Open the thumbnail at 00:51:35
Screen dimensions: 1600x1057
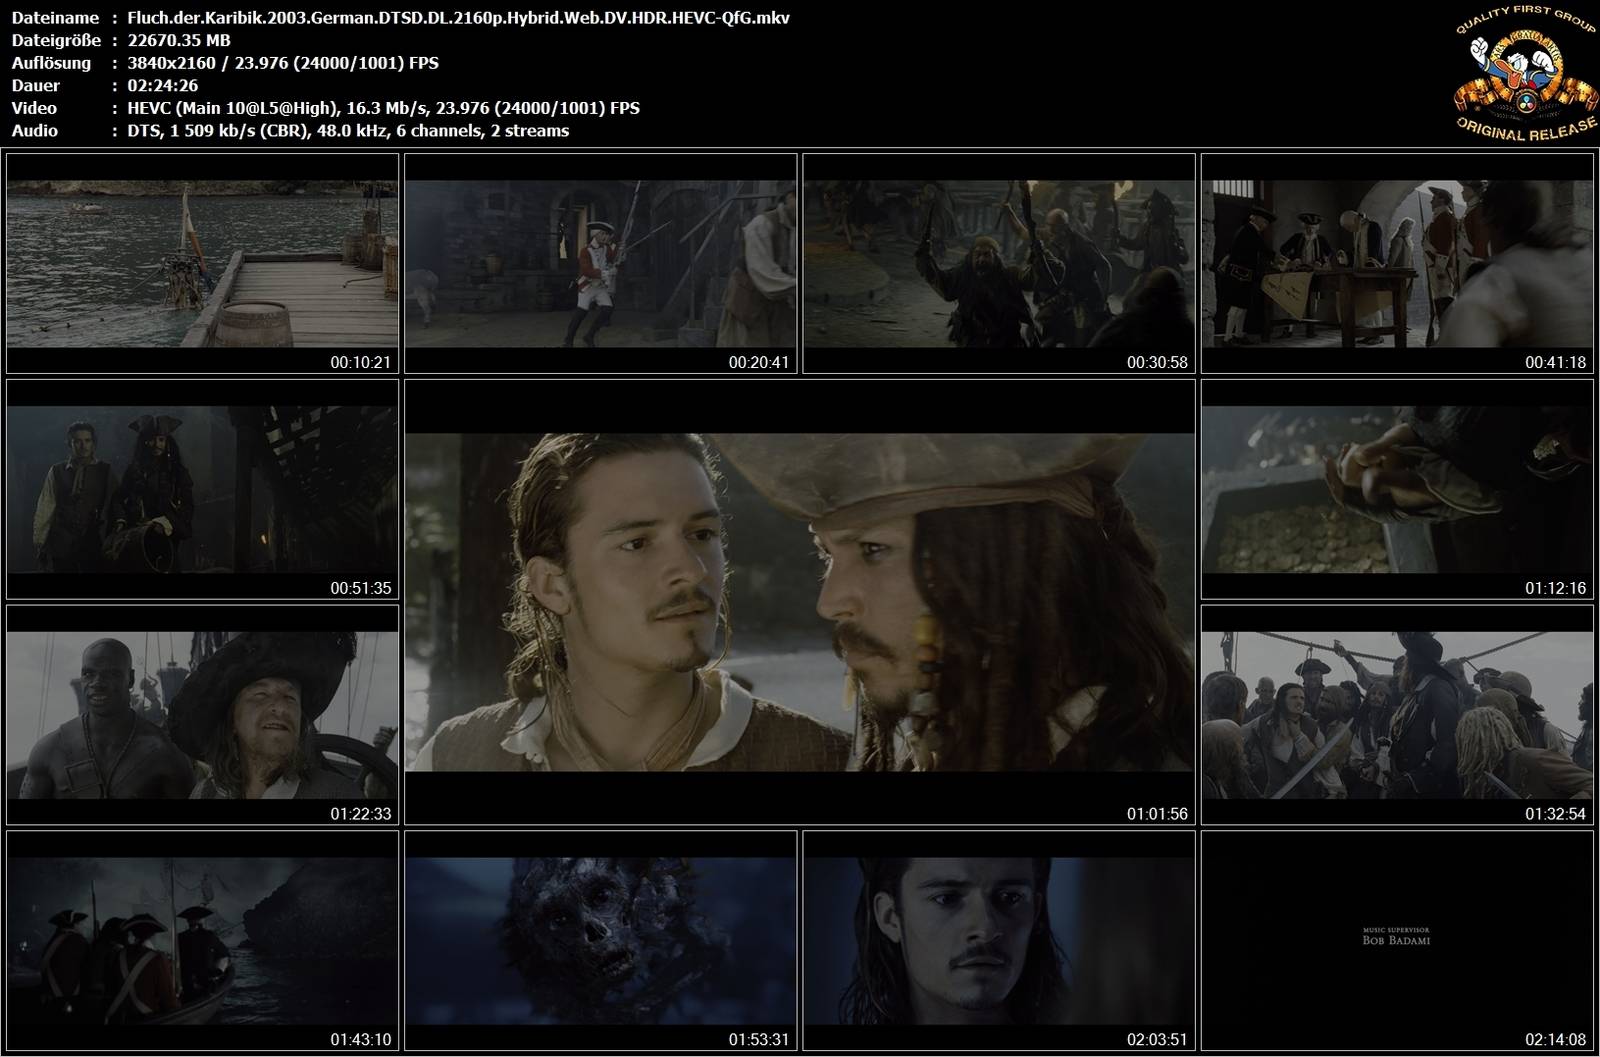[202, 489]
